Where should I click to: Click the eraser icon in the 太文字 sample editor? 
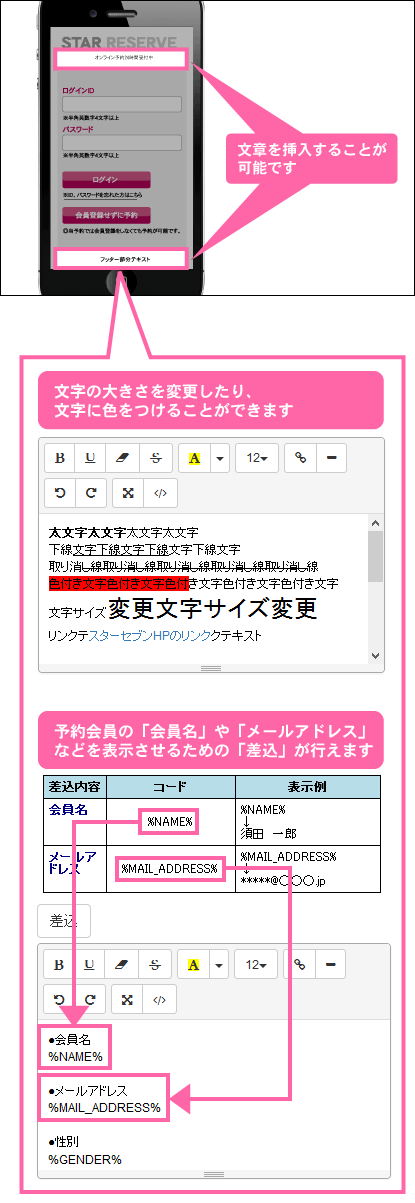tap(123, 458)
